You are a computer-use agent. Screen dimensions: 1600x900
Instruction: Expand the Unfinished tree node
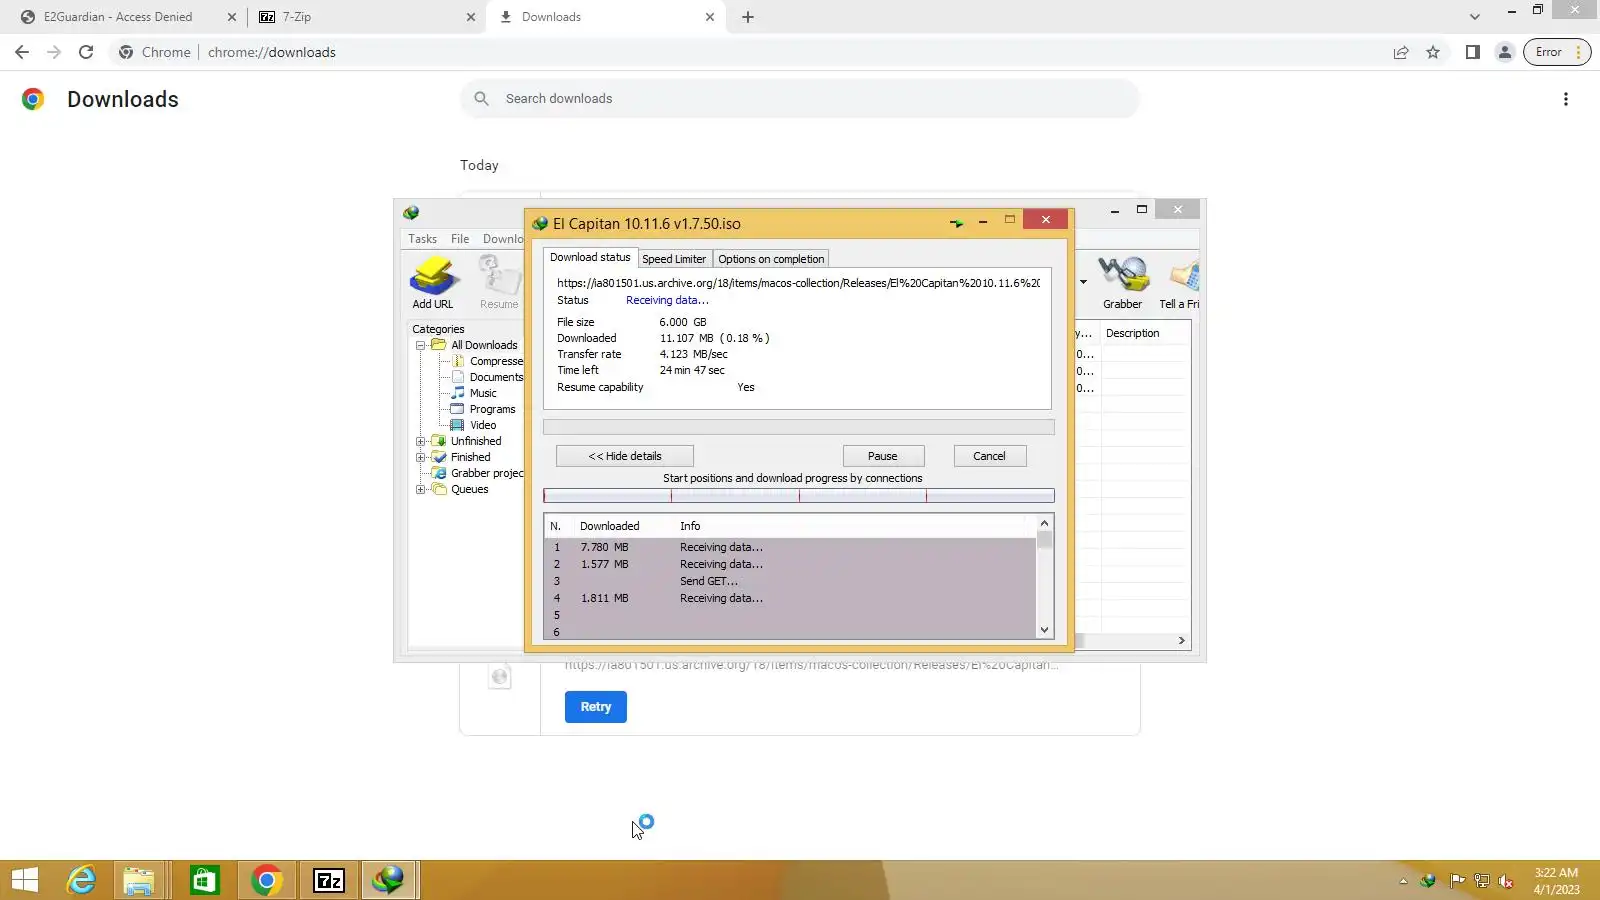point(421,441)
